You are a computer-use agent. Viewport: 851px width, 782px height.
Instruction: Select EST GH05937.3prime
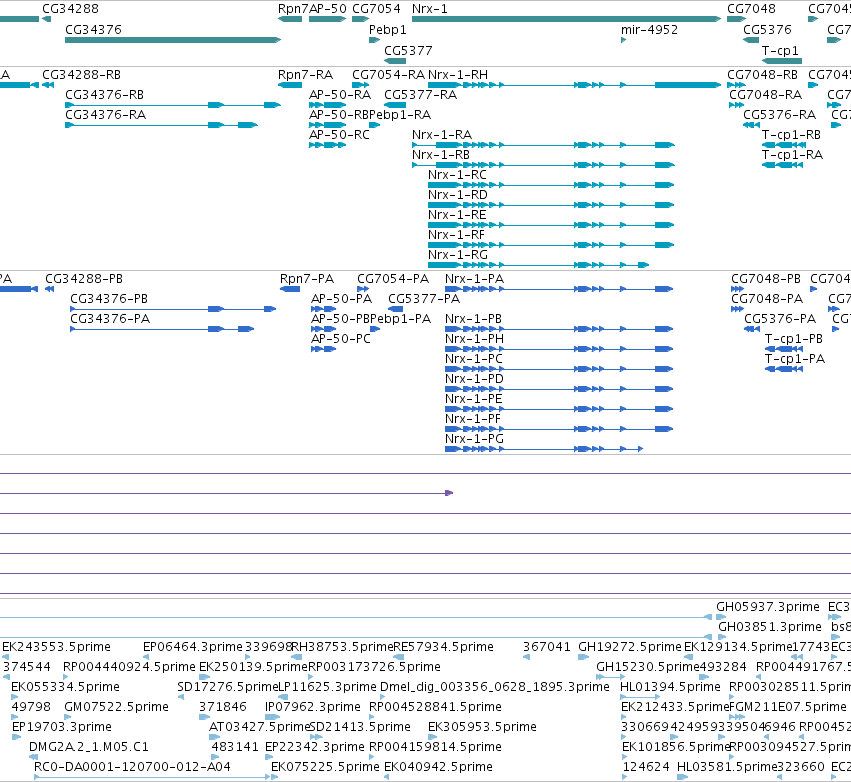click(x=767, y=607)
